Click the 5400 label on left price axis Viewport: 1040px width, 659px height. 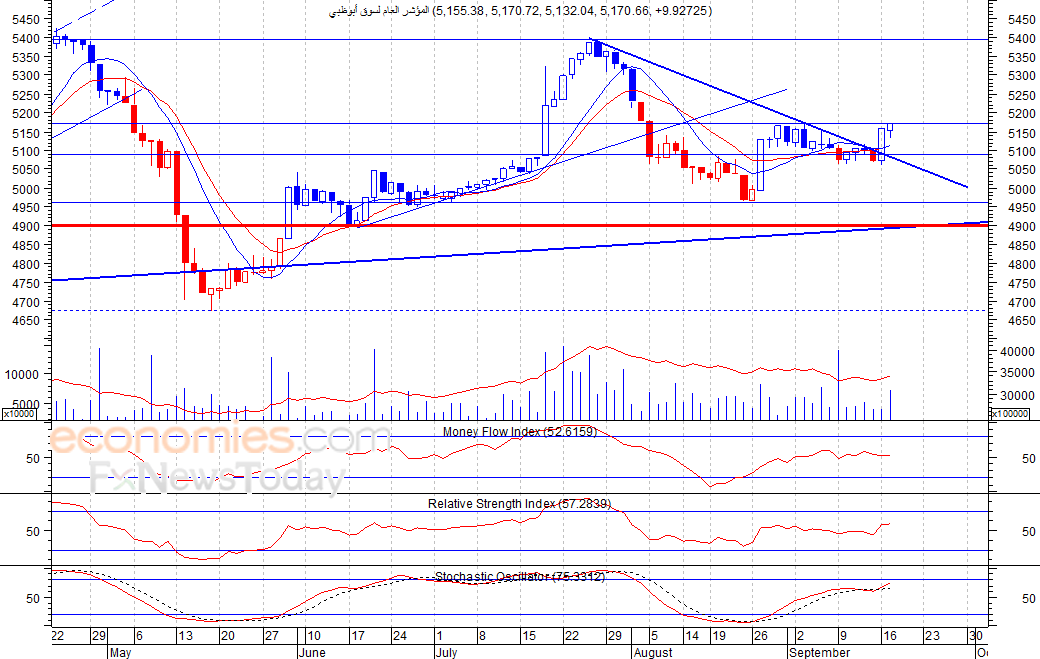26,38
